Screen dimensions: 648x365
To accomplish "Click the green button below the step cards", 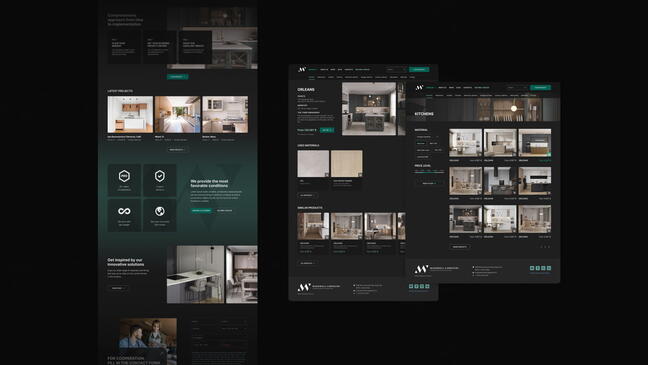I will pyautogui.click(x=177, y=76).
